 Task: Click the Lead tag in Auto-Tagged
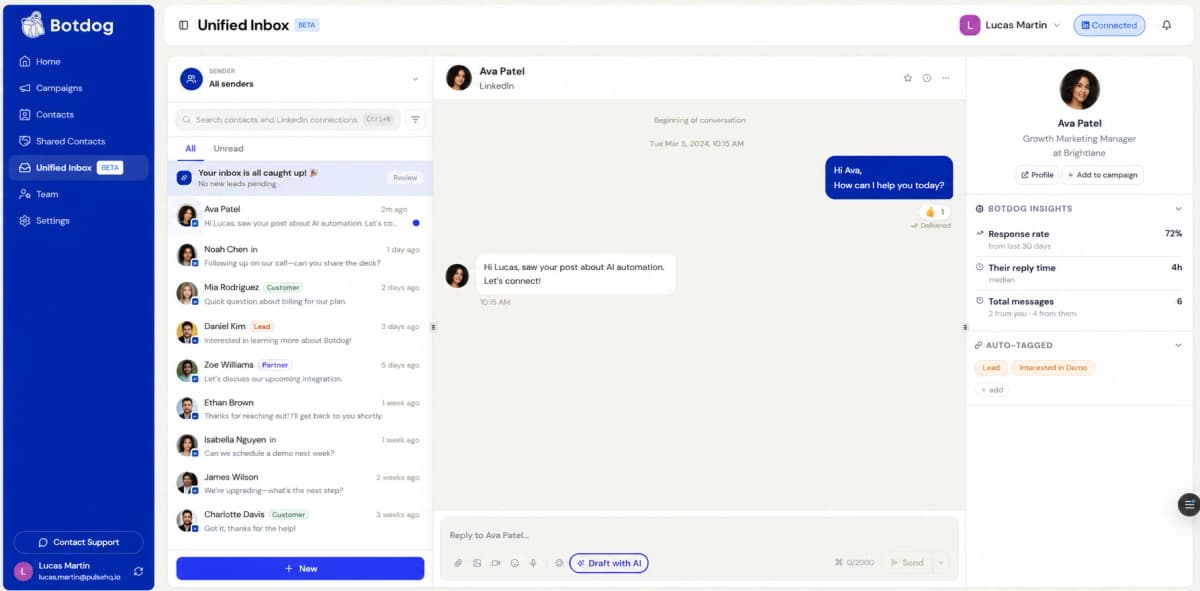(x=991, y=368)
